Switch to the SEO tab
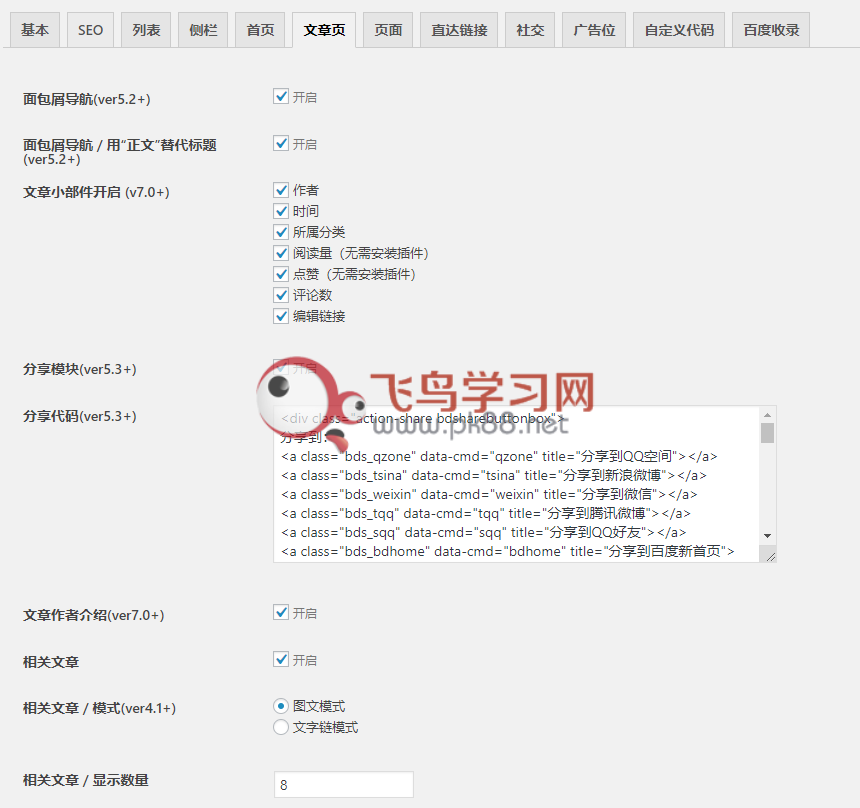The width and height of the screenshot is (860, 808). [90, 30]
